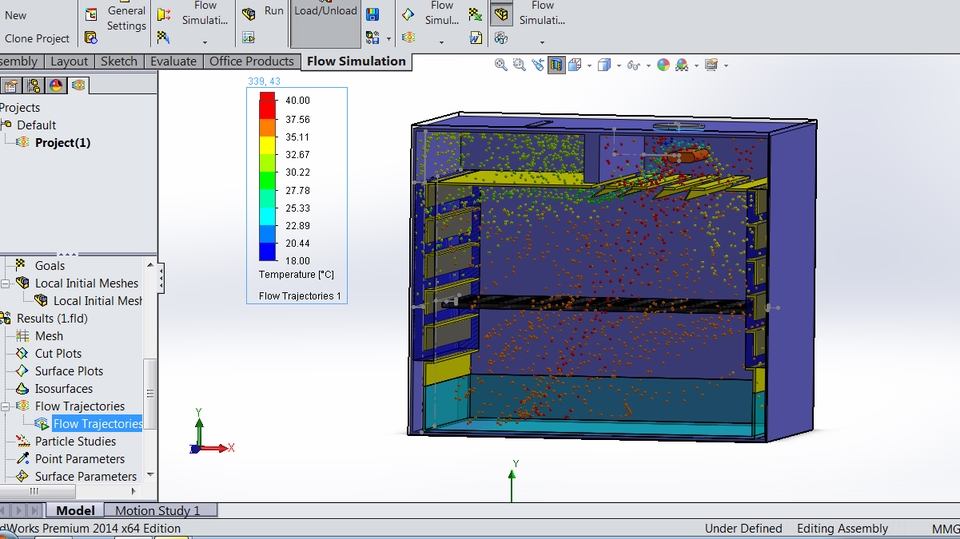Click the temperature legend color bar
Image resolution: width=960 pixels, height=539 pixels.
(267, 176)
